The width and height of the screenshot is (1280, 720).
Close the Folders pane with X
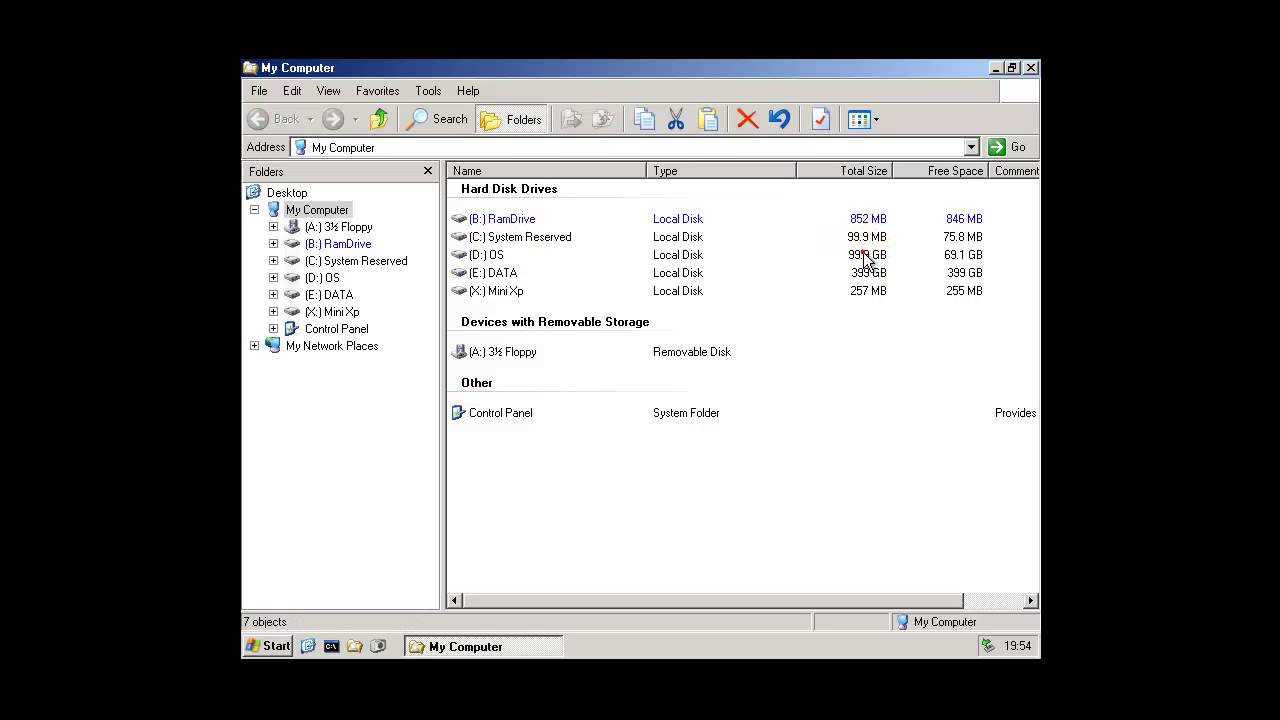[x=428, y=171]
